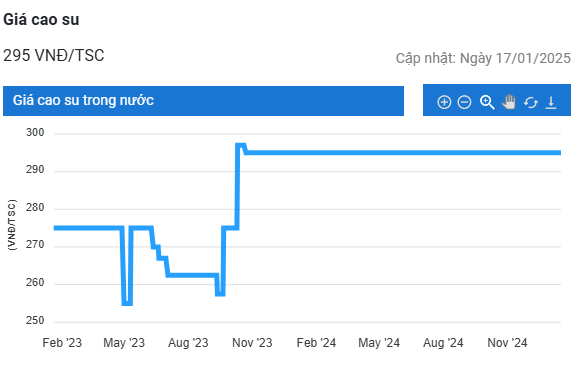Click the zoom out minus icon
Viewport: 579px width, 372px height.
tap(464, 102)
